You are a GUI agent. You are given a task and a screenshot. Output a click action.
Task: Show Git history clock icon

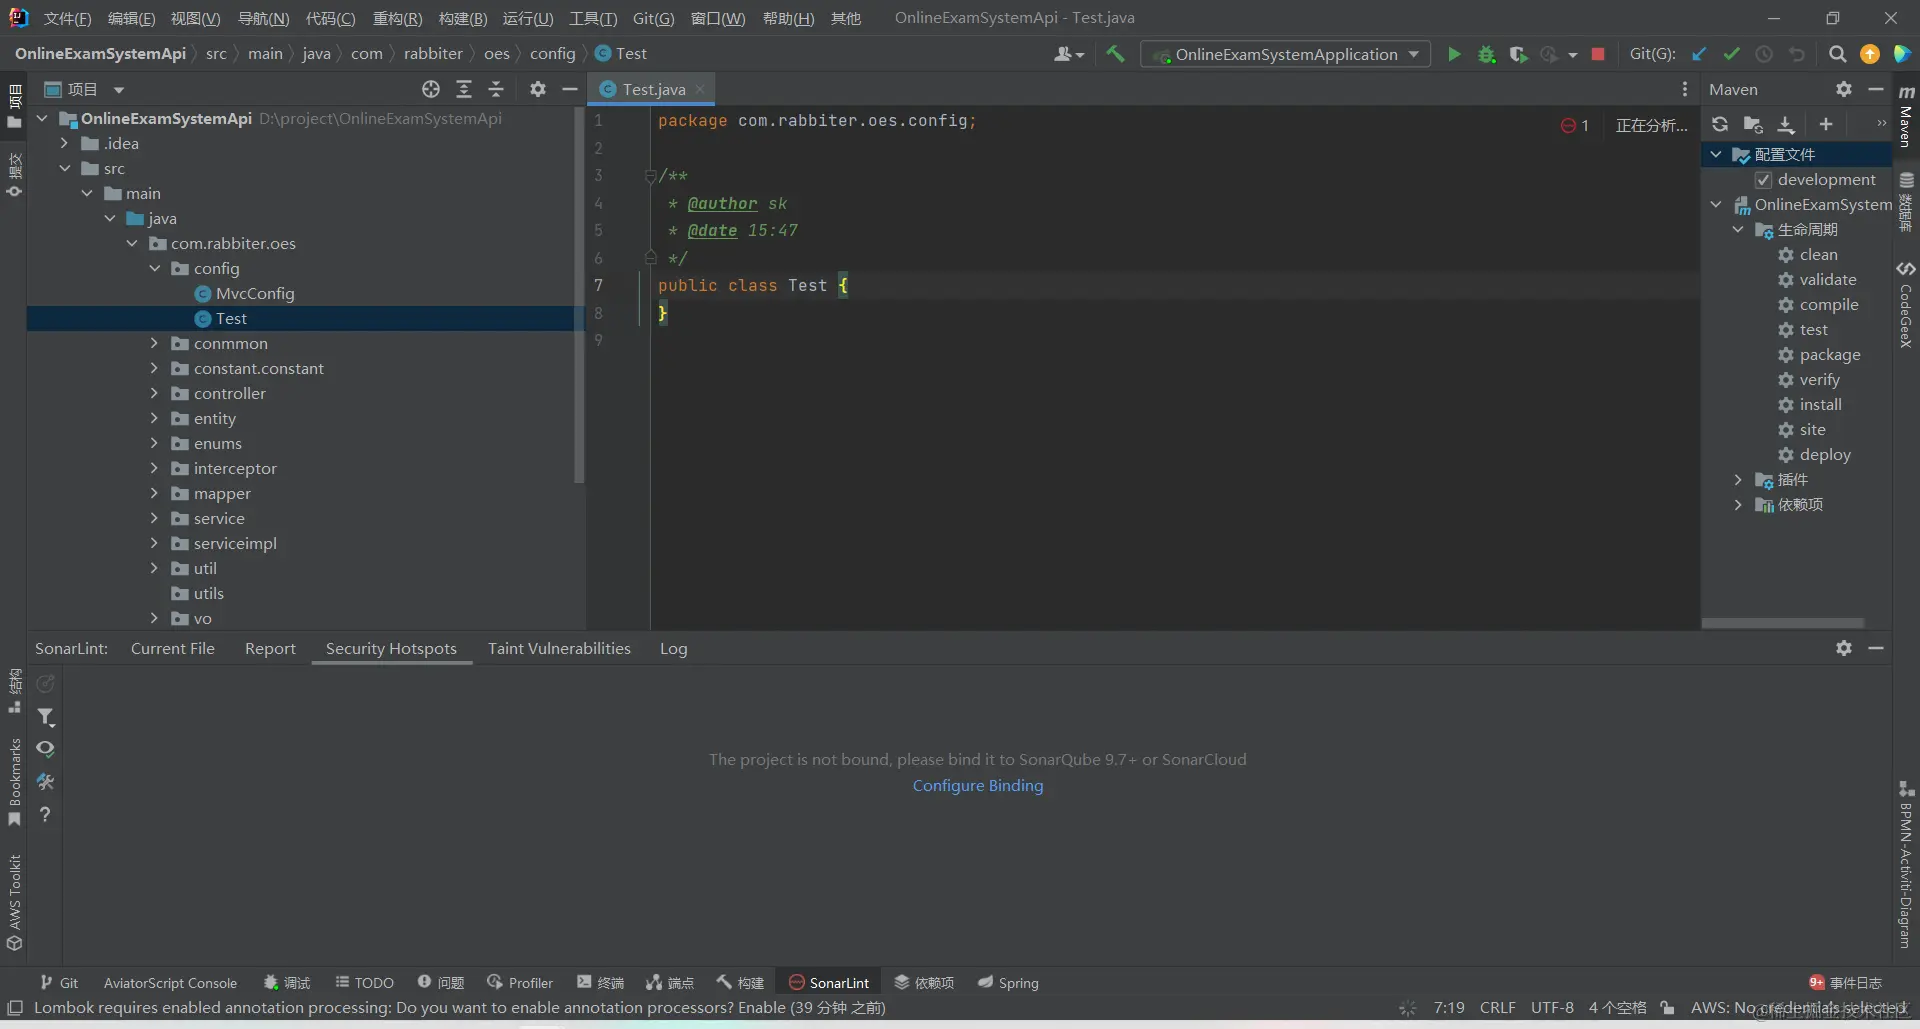[1764, 54]
